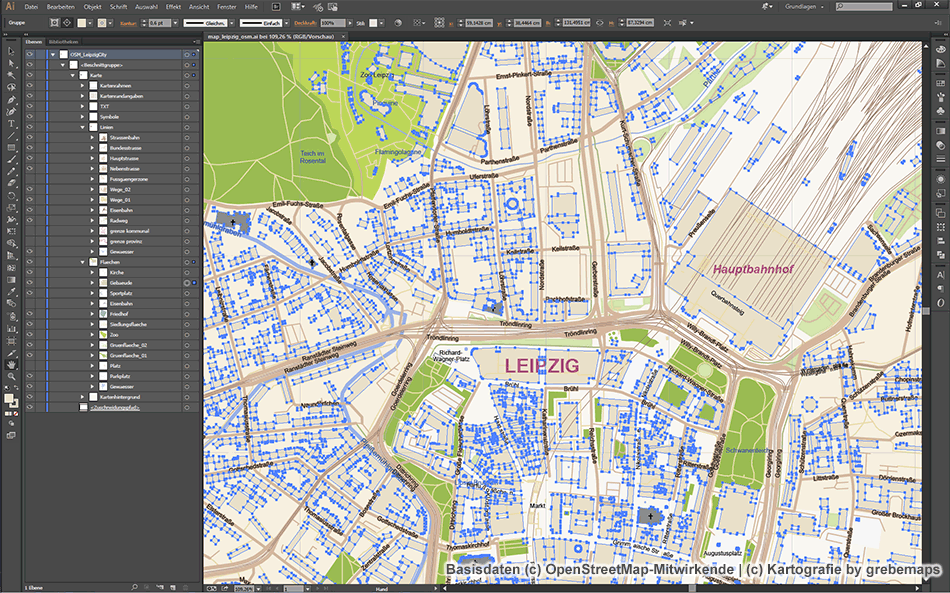Select the Type tool in the toolbox
950x593 pixels.
click(12, 123)
